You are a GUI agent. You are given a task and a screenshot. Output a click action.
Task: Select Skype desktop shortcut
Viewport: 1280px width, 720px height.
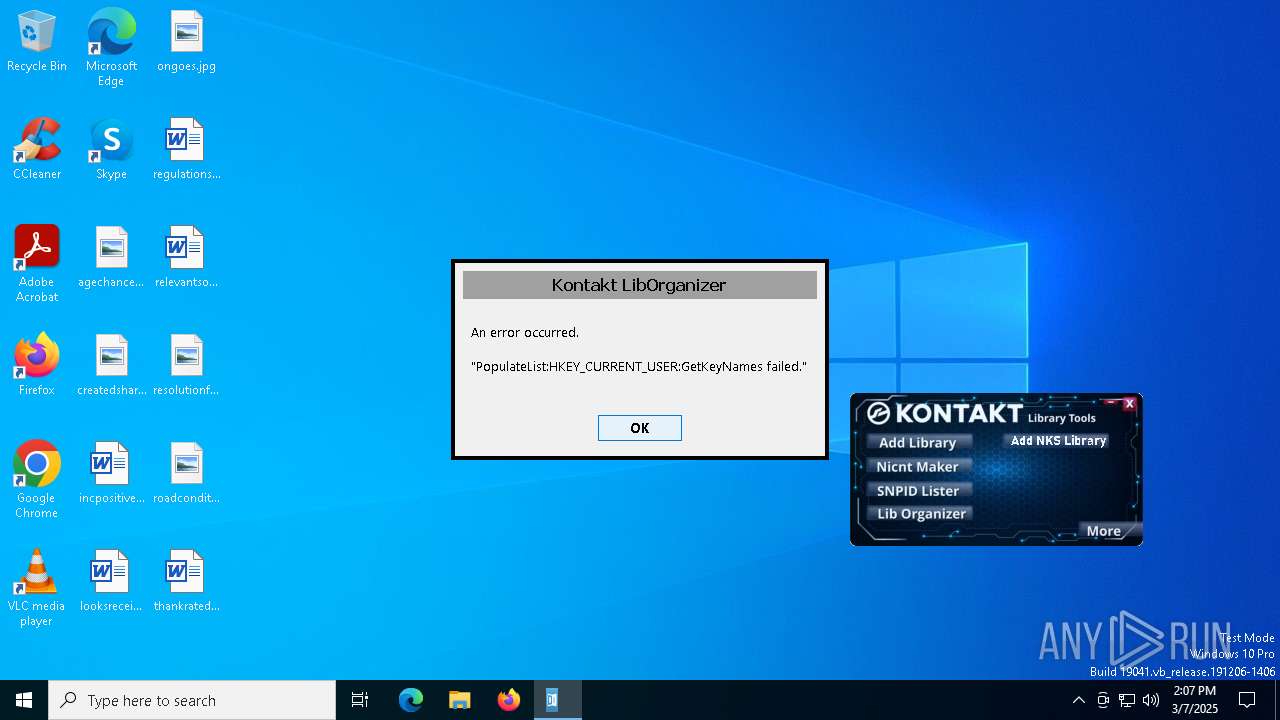[111, 150]
